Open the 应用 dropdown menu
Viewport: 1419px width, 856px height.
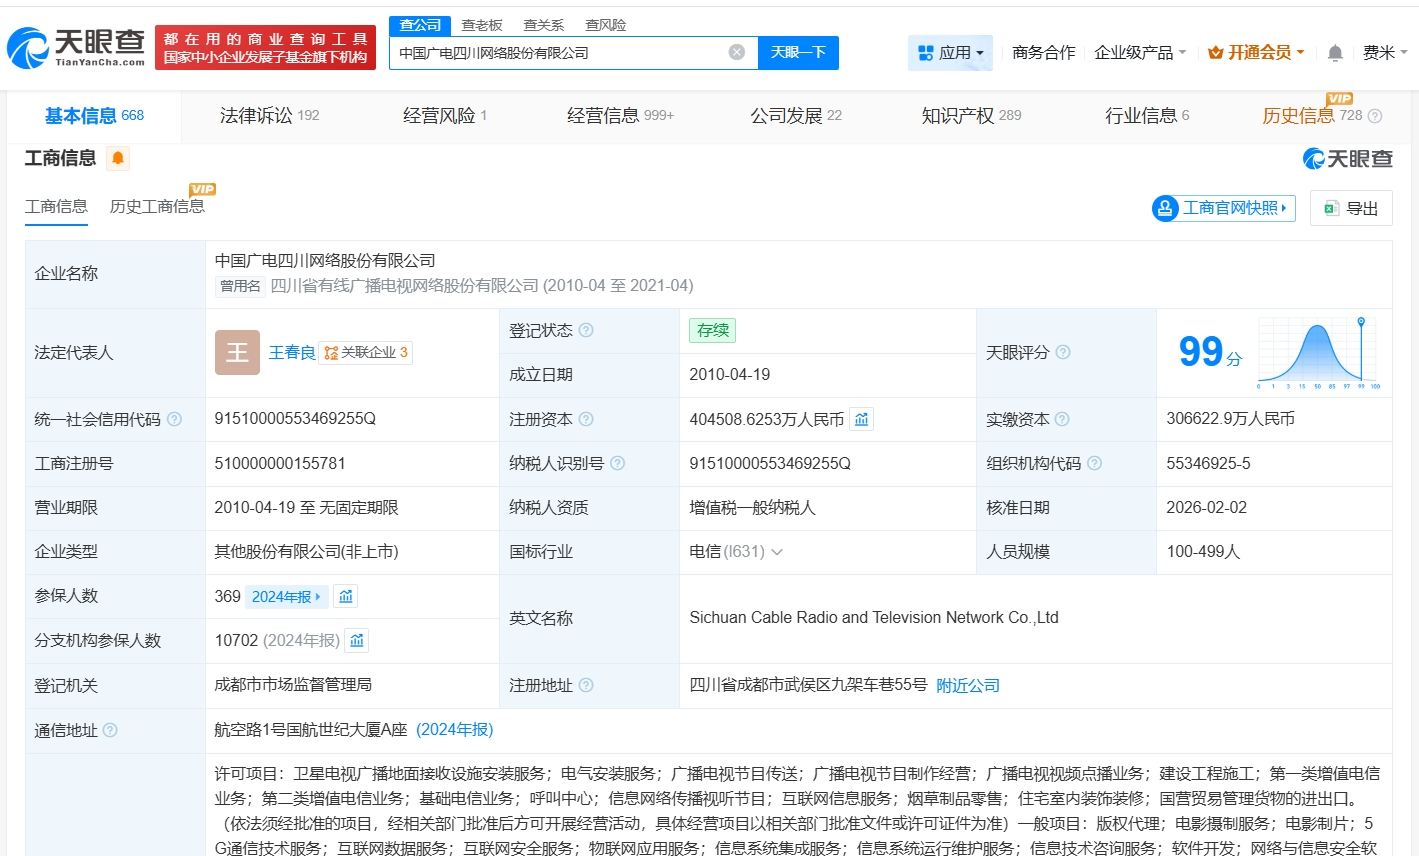point(951,52)
